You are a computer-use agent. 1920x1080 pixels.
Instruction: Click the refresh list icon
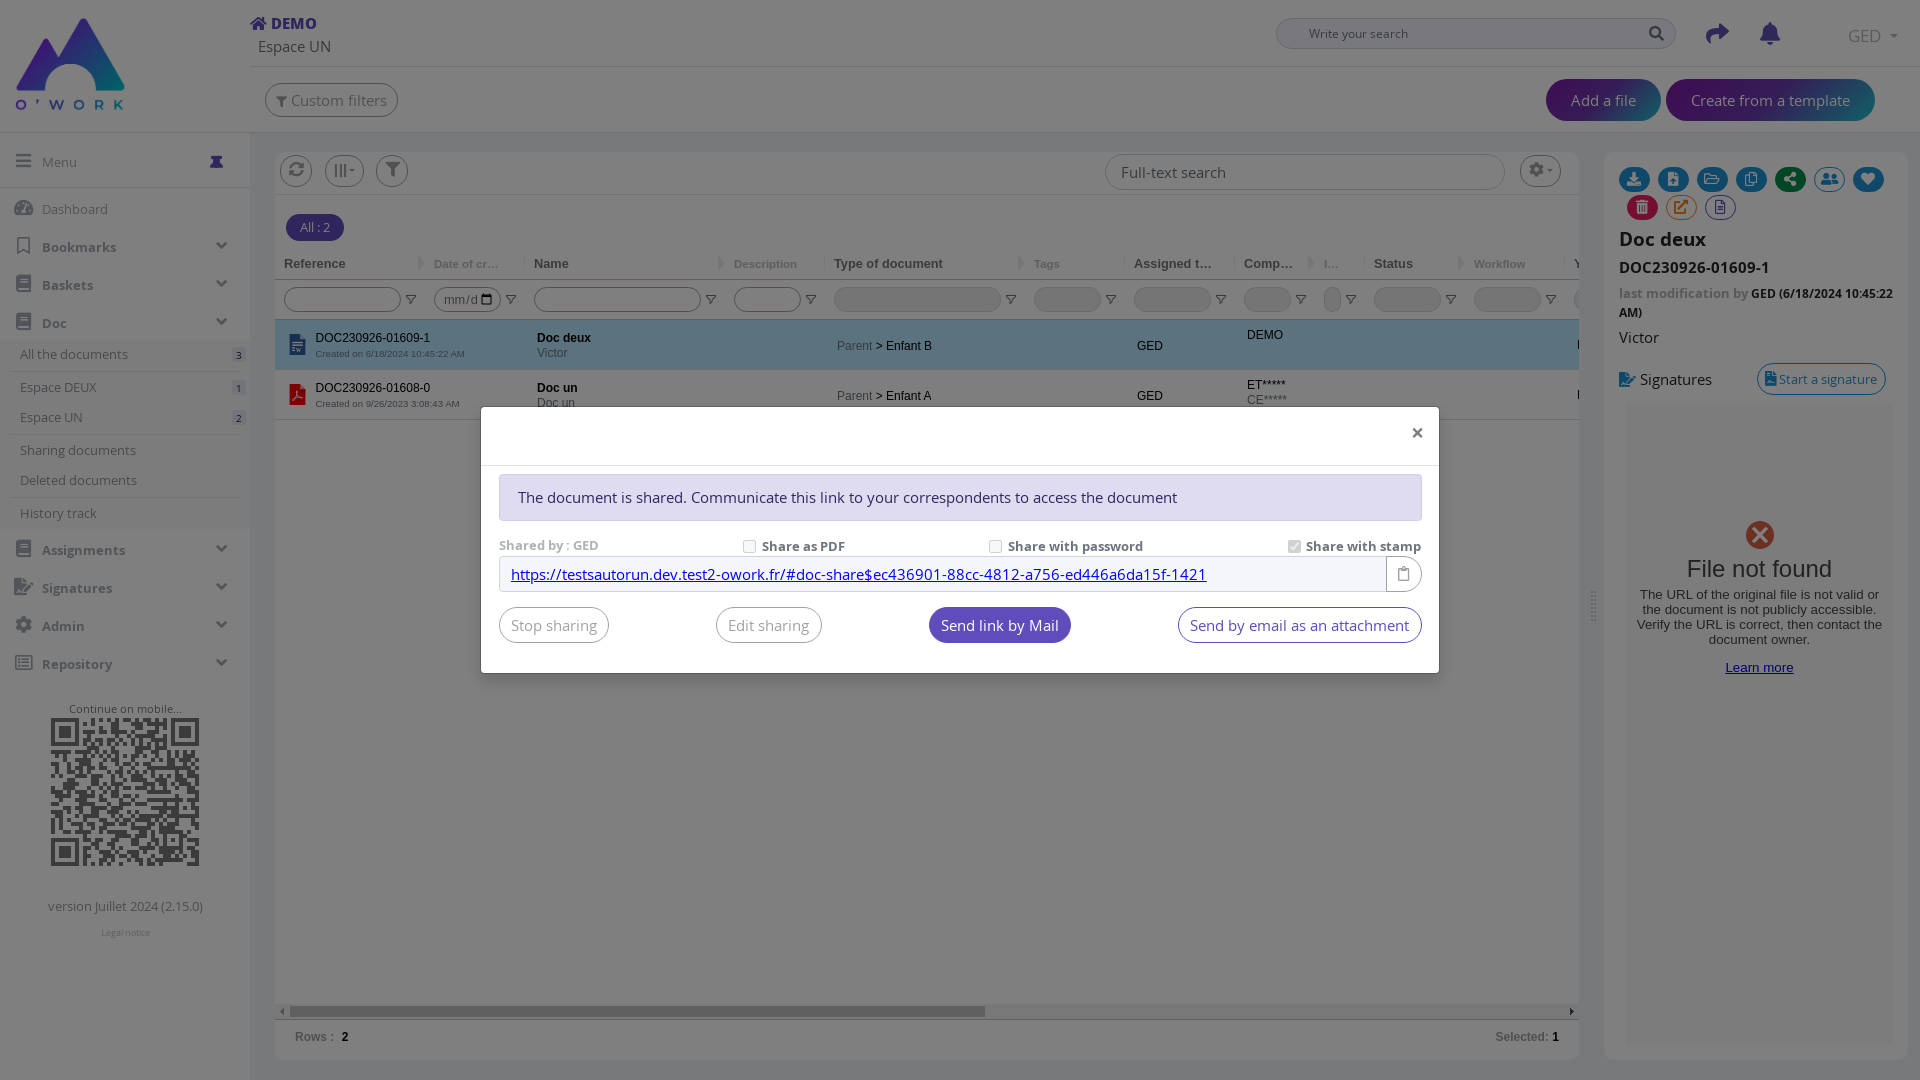(x=296, y=171)
